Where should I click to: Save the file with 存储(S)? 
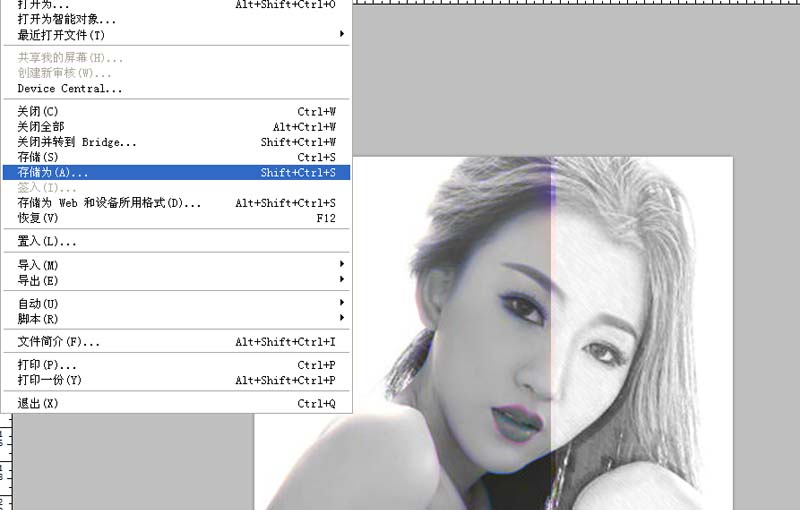pos(38,157)
